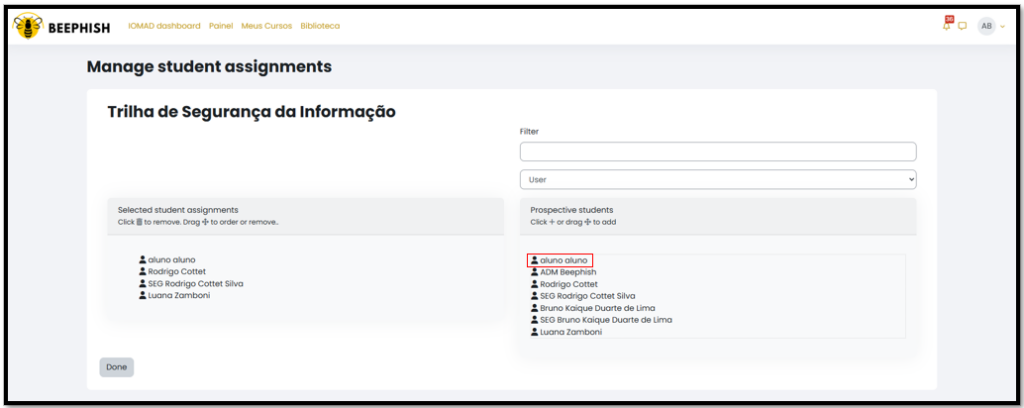Click the Done button
The height and width of the screenshot is (408, 1024).
tap(116, 367)
